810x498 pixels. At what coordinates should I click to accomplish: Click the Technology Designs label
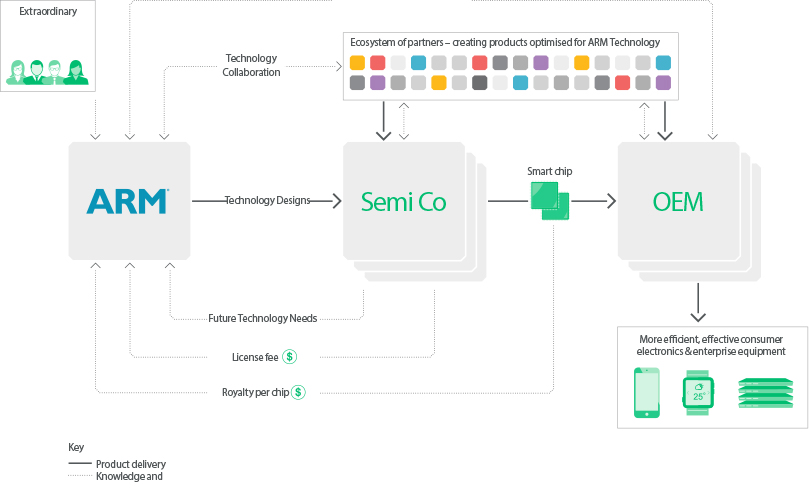(x=266, y=201)
